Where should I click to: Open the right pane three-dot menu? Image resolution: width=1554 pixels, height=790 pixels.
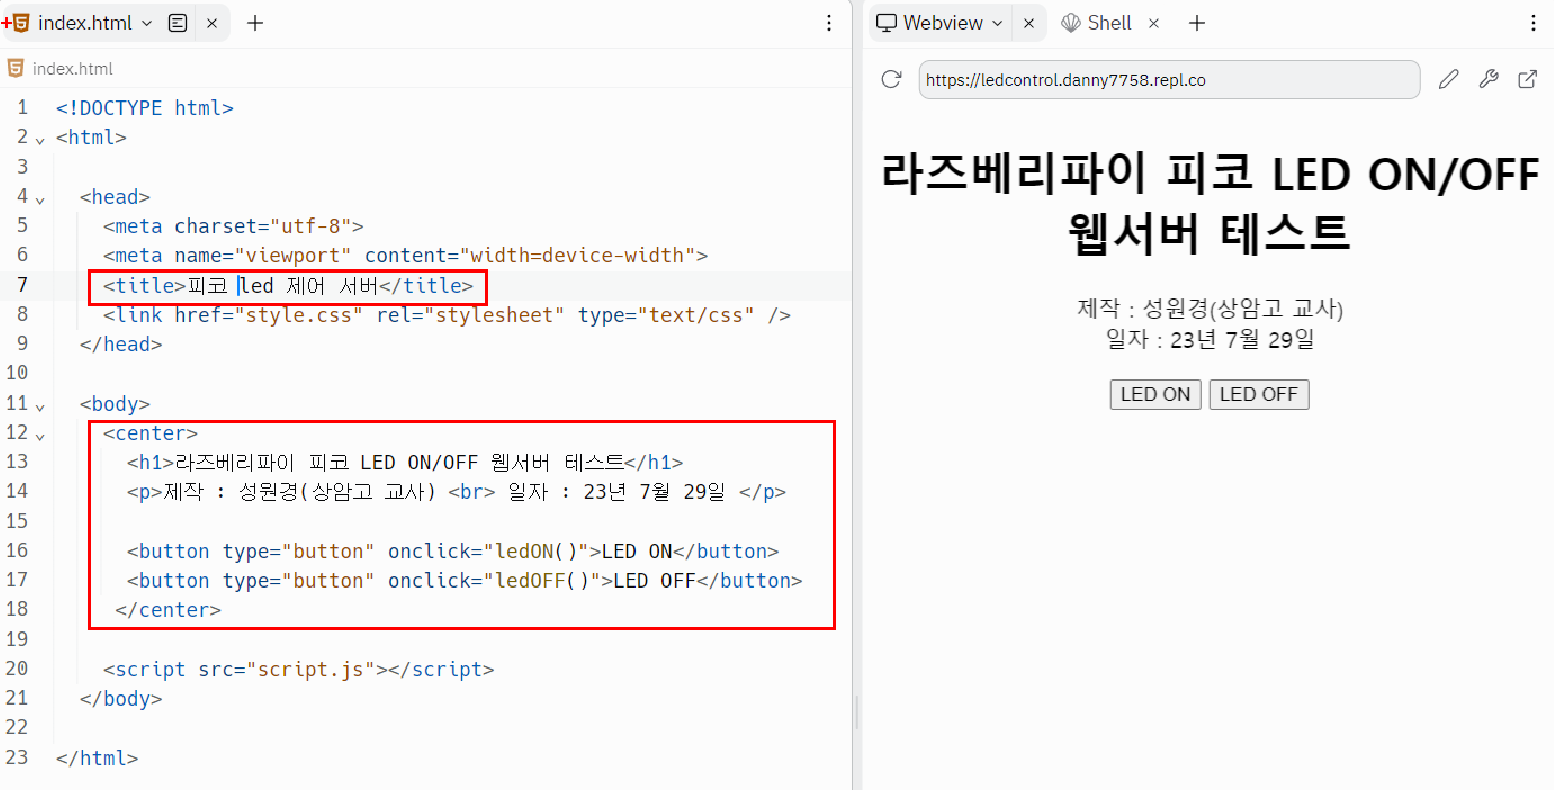click(x=1534, y=23)
